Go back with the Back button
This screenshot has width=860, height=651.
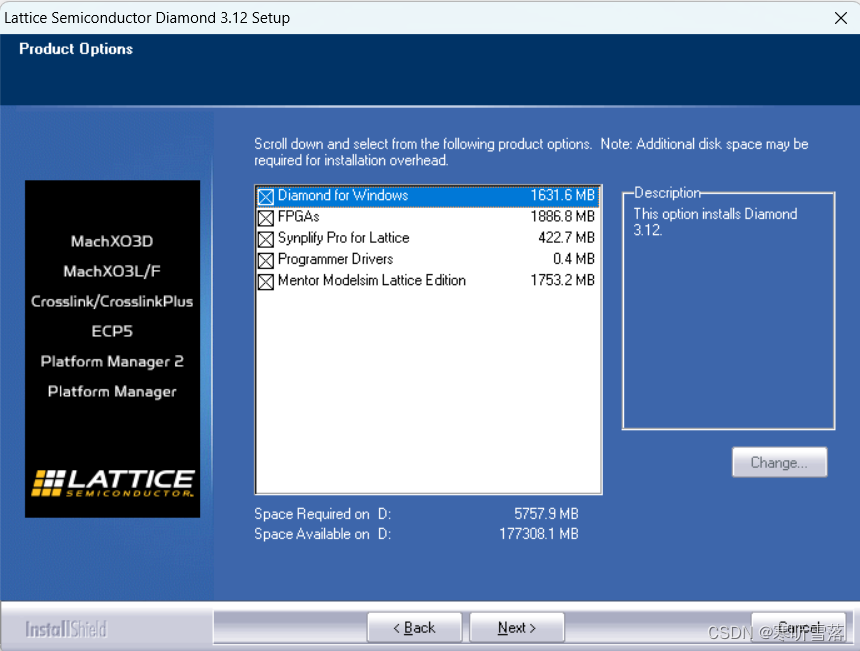tap(414, 627)
